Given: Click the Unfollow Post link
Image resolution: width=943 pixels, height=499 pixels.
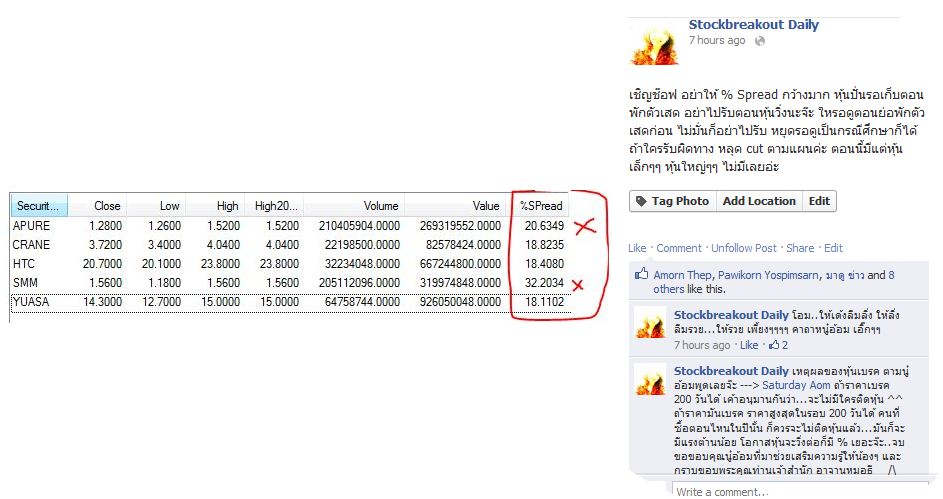Looking at the screenshot, I should coord(744,248).
